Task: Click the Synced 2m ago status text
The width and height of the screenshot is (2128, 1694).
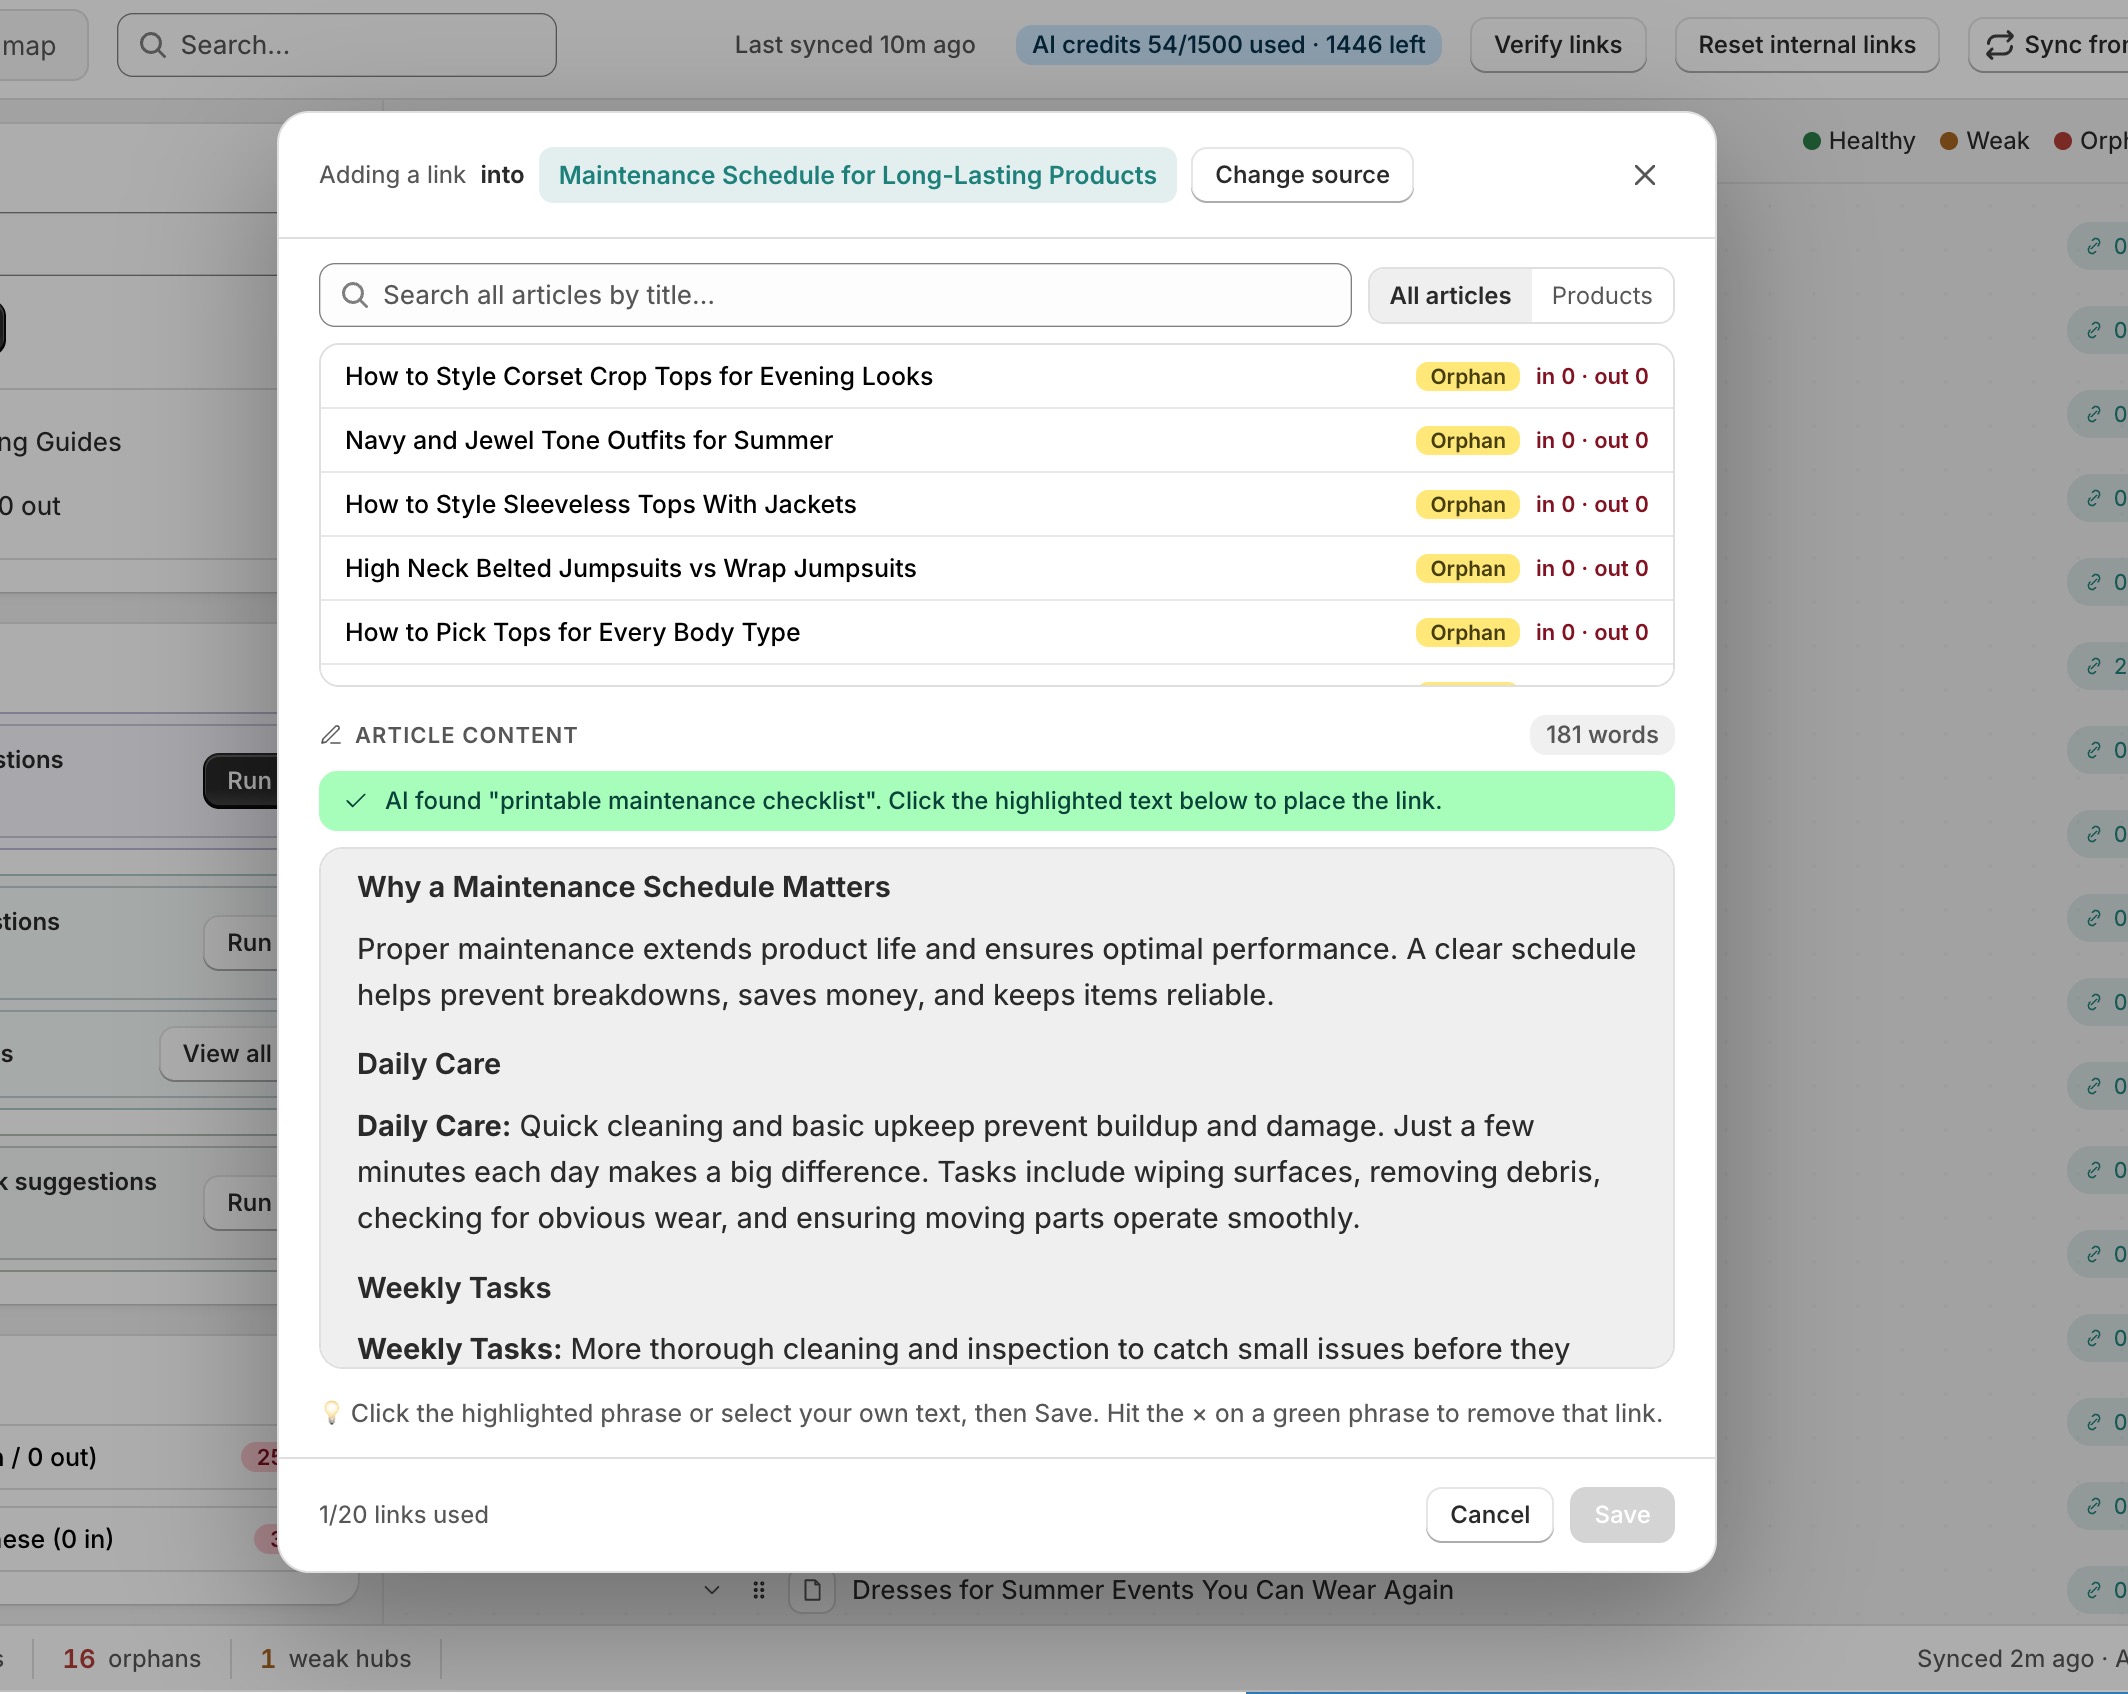Action: [2004, 1659]
